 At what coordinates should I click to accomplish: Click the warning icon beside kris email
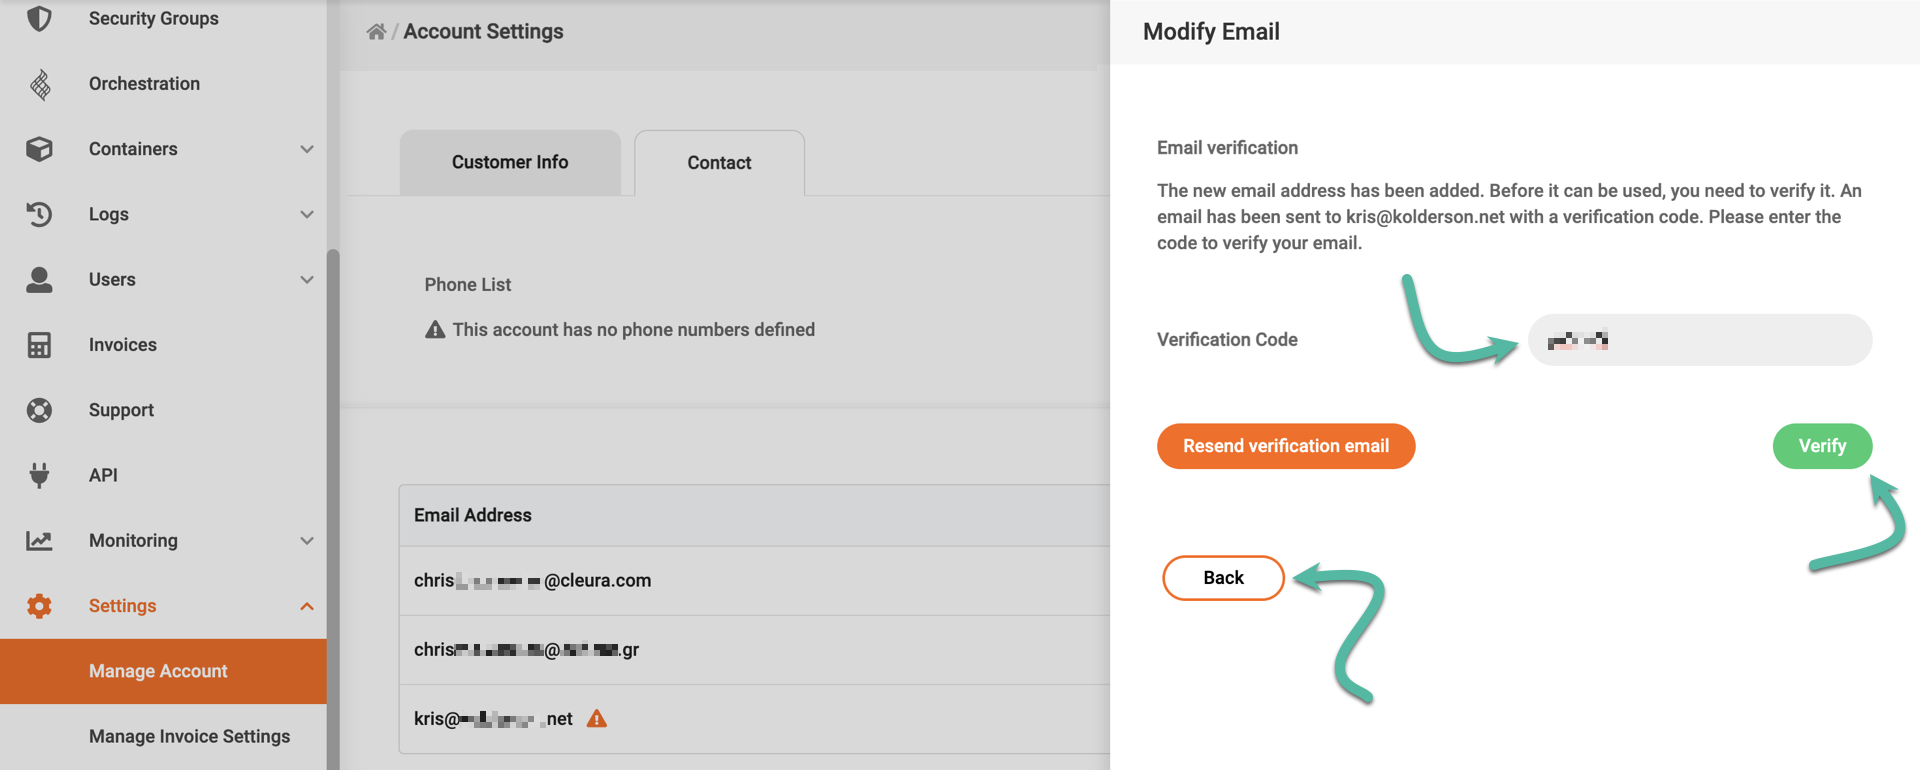coord(597,718)
